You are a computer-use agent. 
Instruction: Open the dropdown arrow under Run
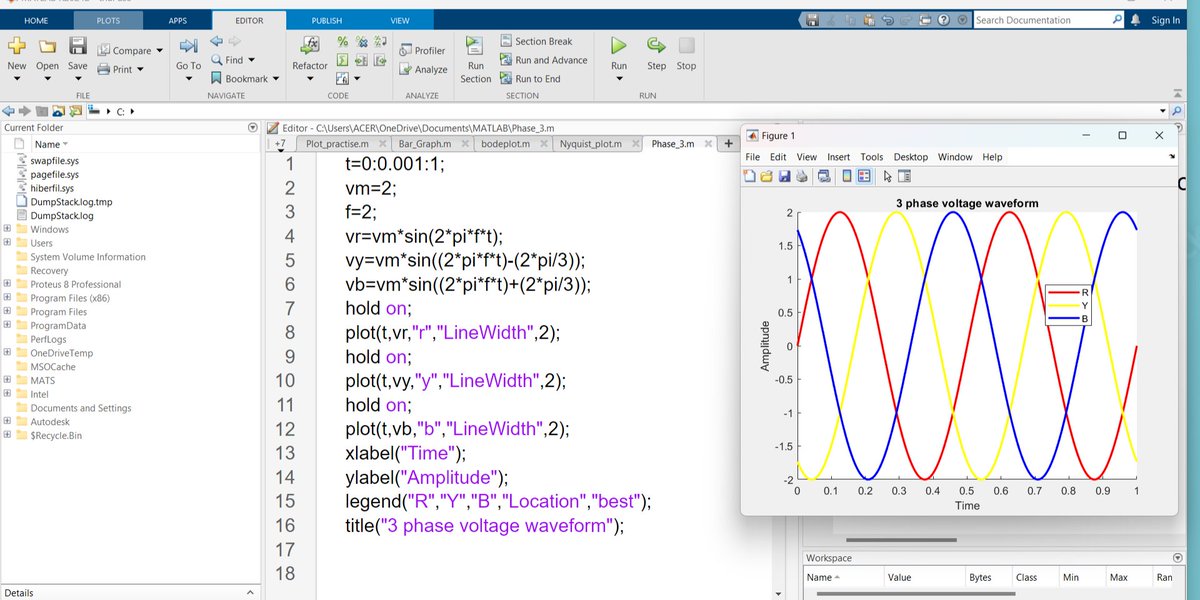pyautogui.click(x=619, y=80)
